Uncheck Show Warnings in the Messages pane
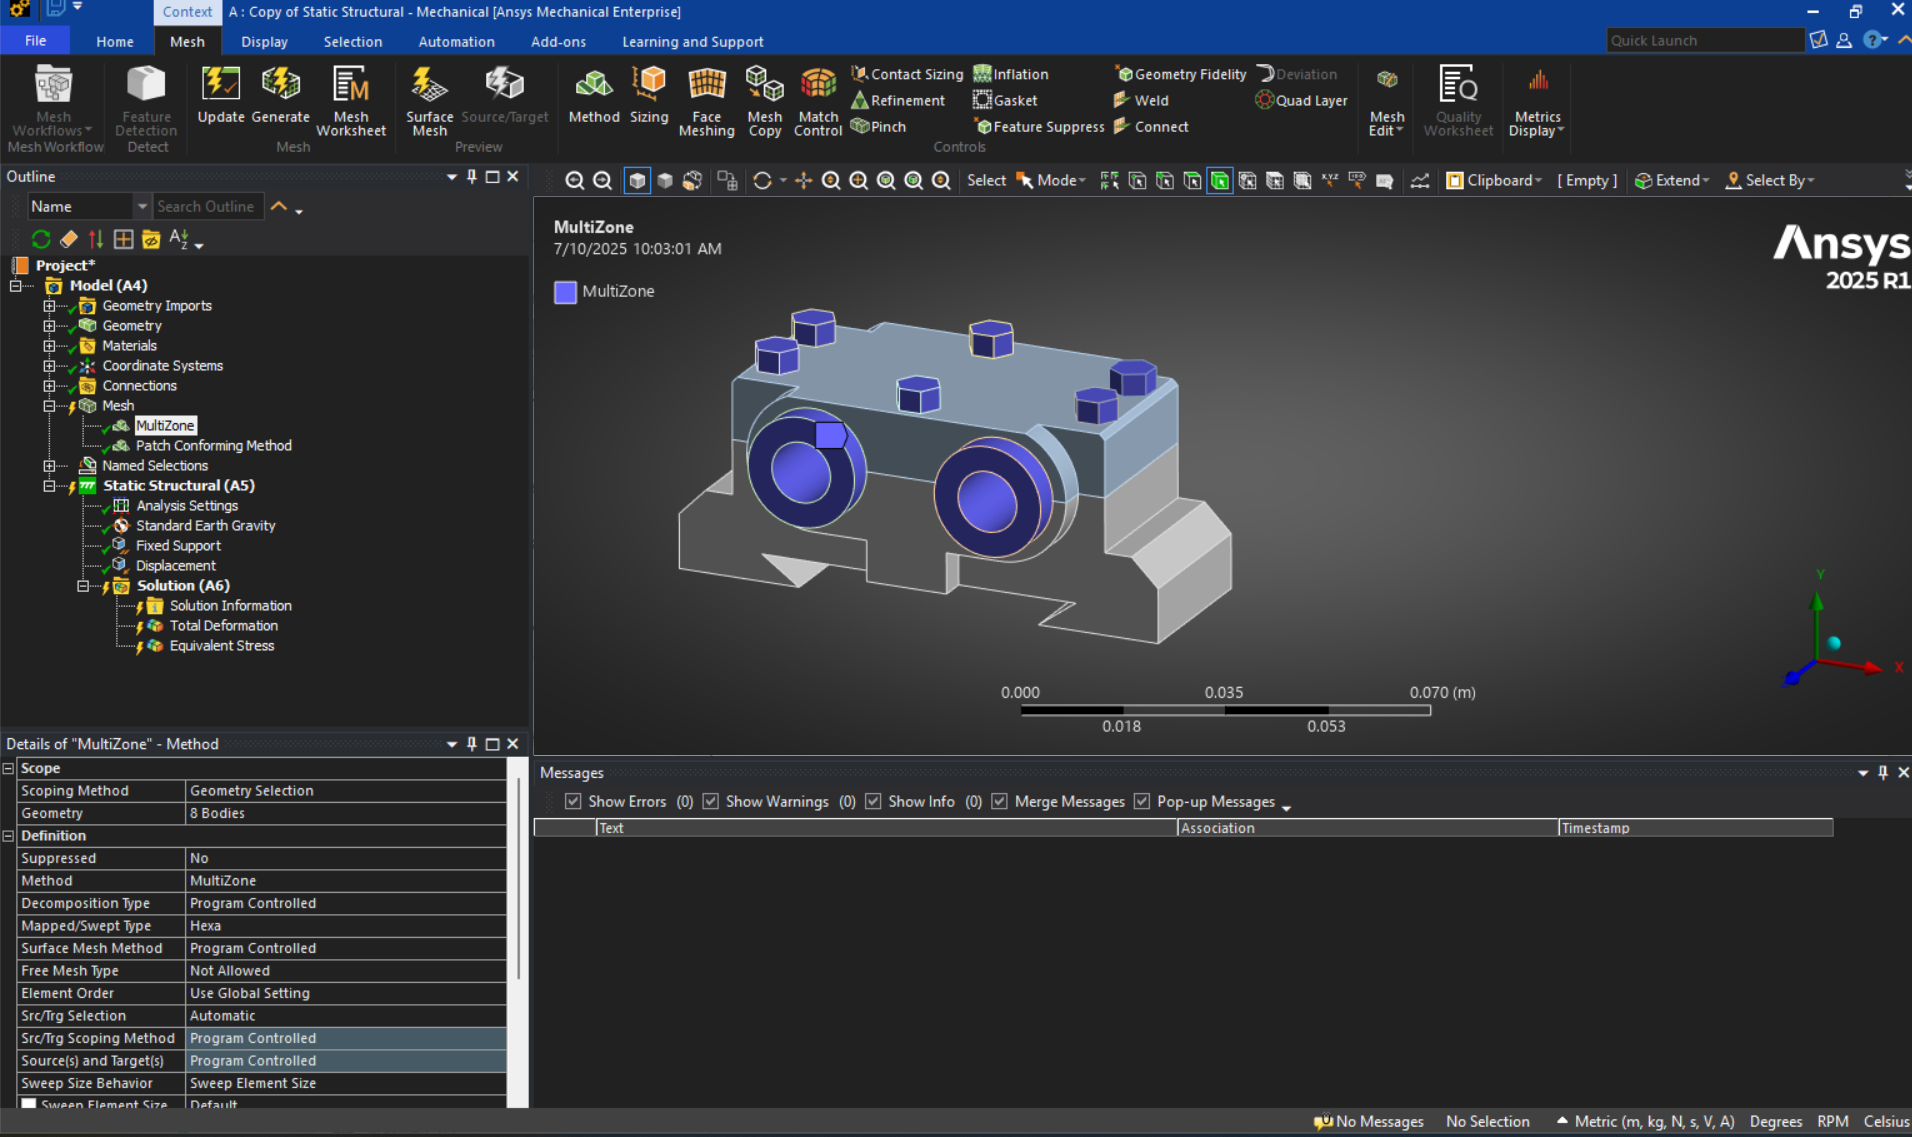 [x=710, y=801]
